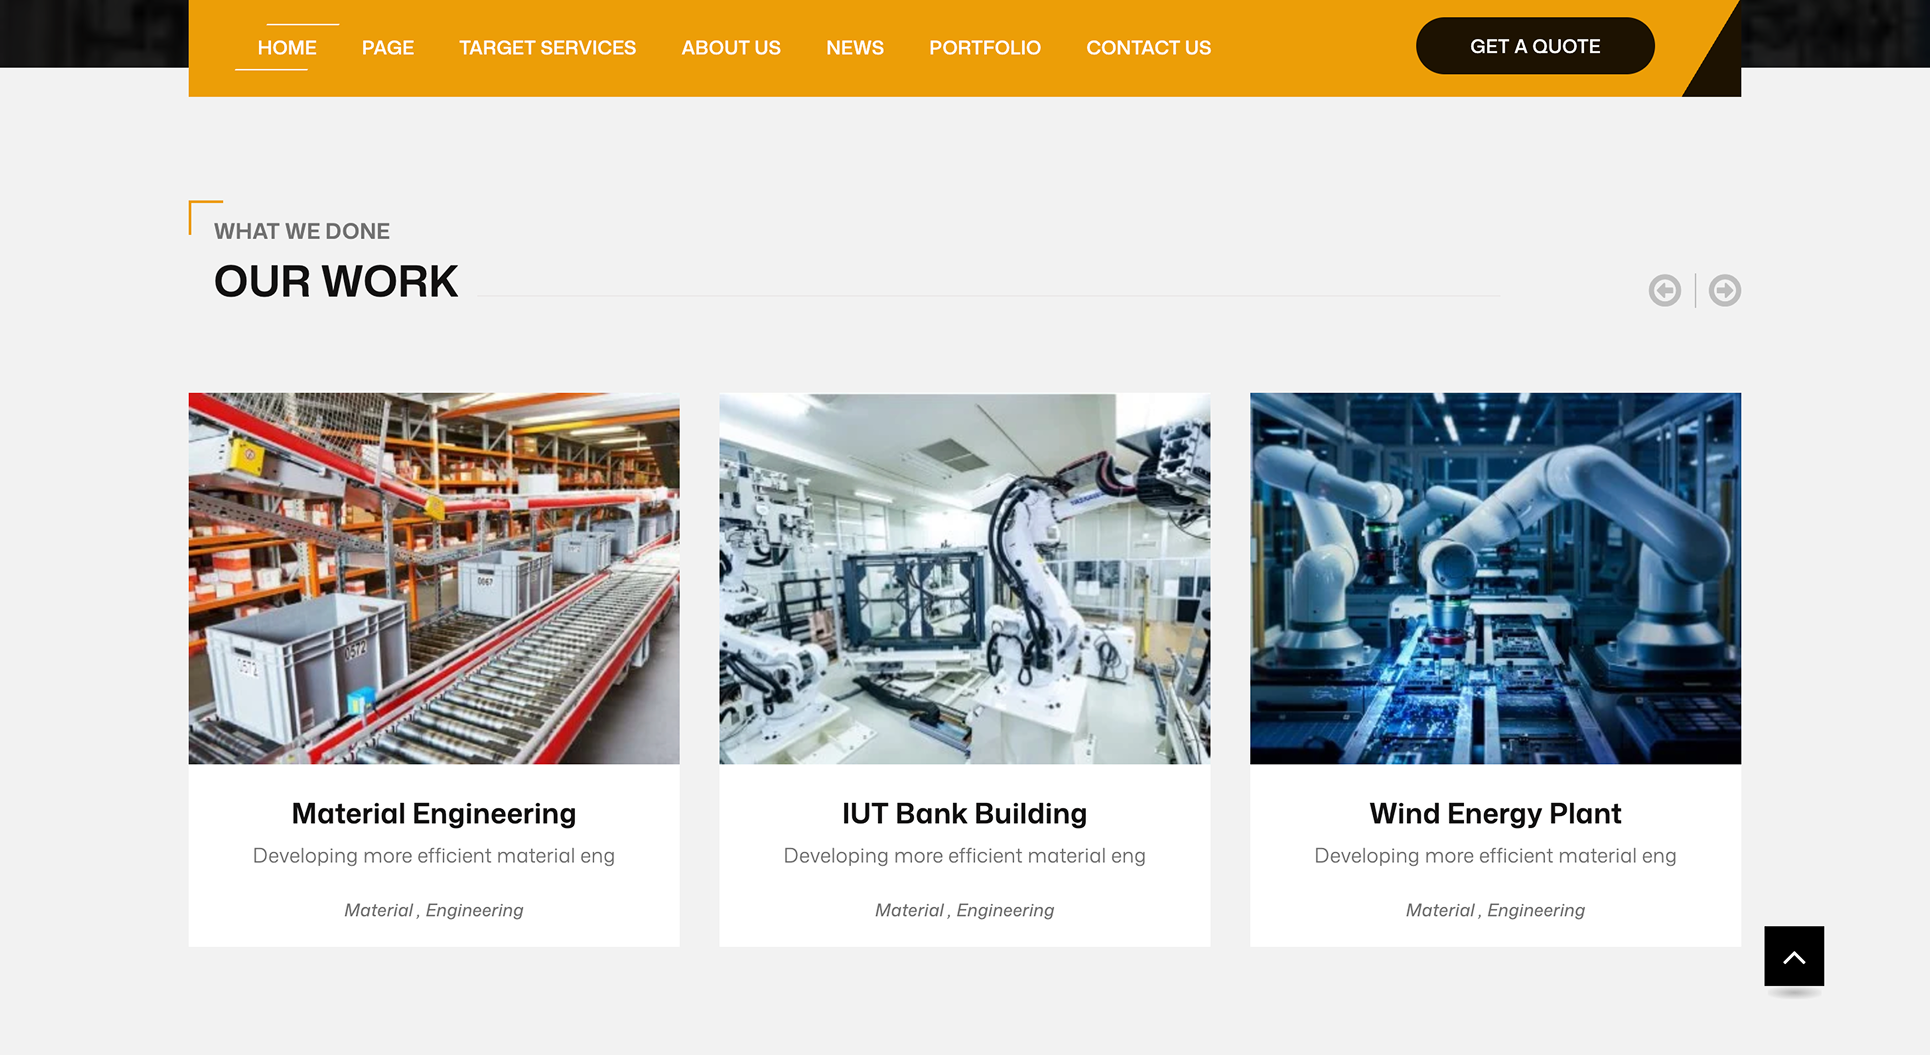The image size is (1930, 1055).
Task: Click Engineering tag under Material Engineering card
Action: (474, 911)
